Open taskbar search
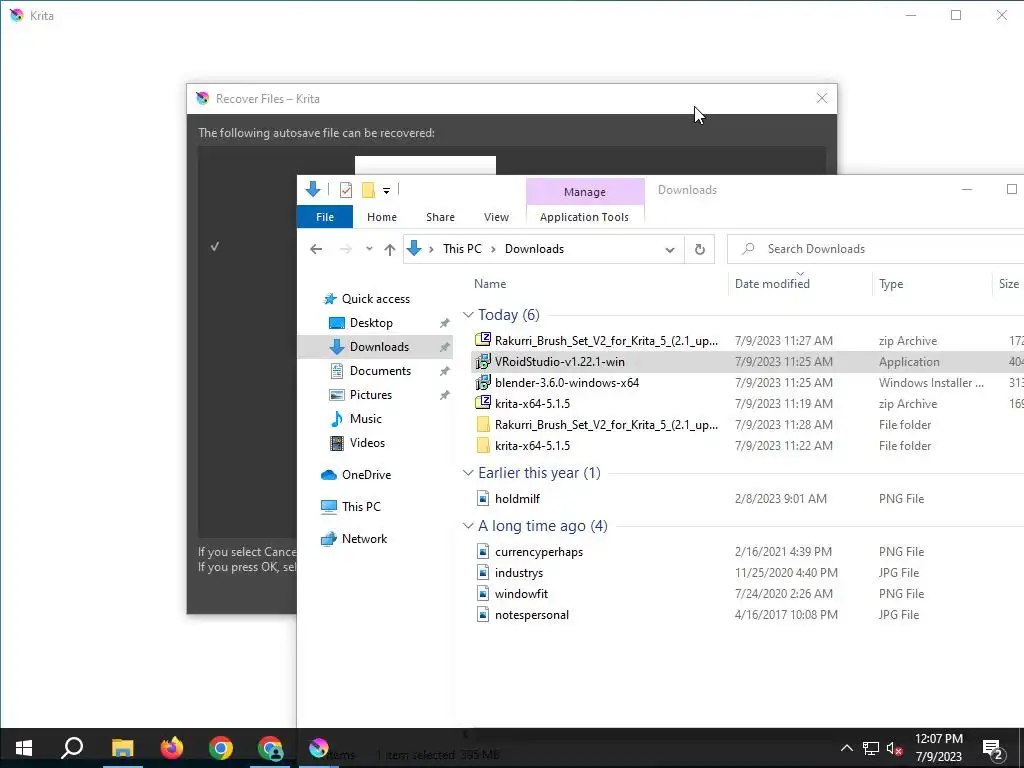1024x768 pixels. coord(72,748)
